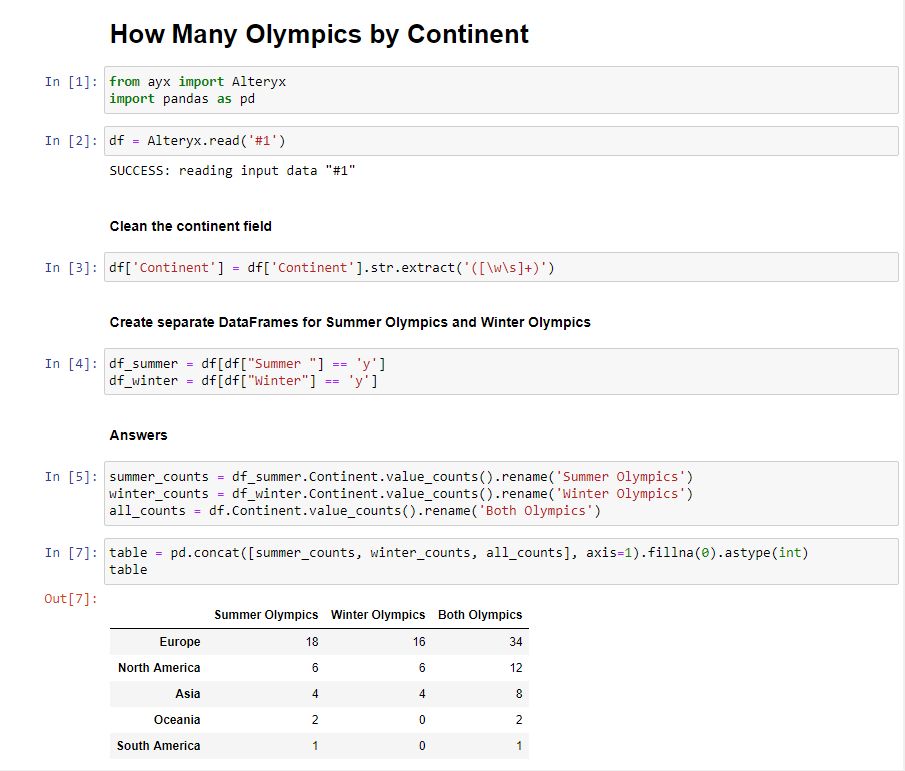Image resolution: width=905 pixels, height=771 pixels.
Task: Click the import code cell for ayx and pandas
Action: 500,90
